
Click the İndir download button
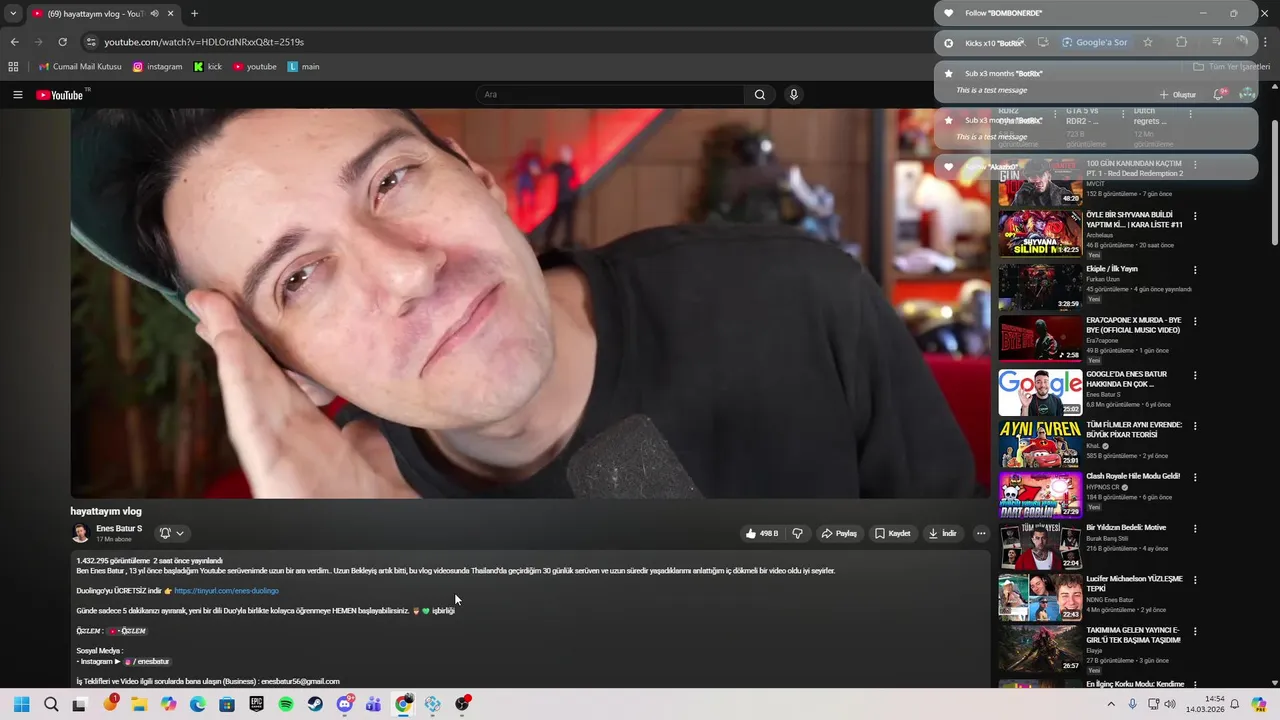(x=942, y=533)
